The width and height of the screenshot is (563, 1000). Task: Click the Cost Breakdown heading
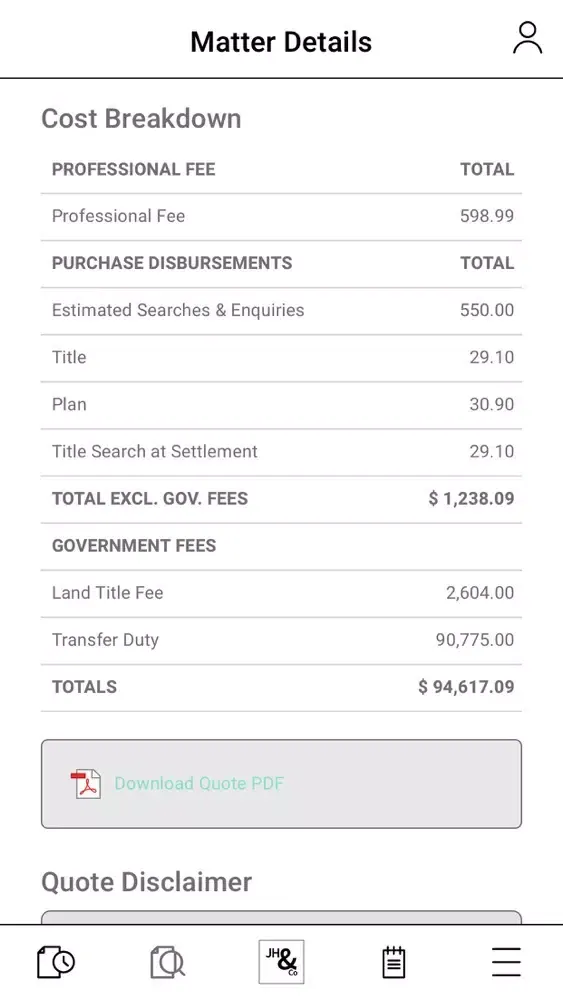(142, 119)
